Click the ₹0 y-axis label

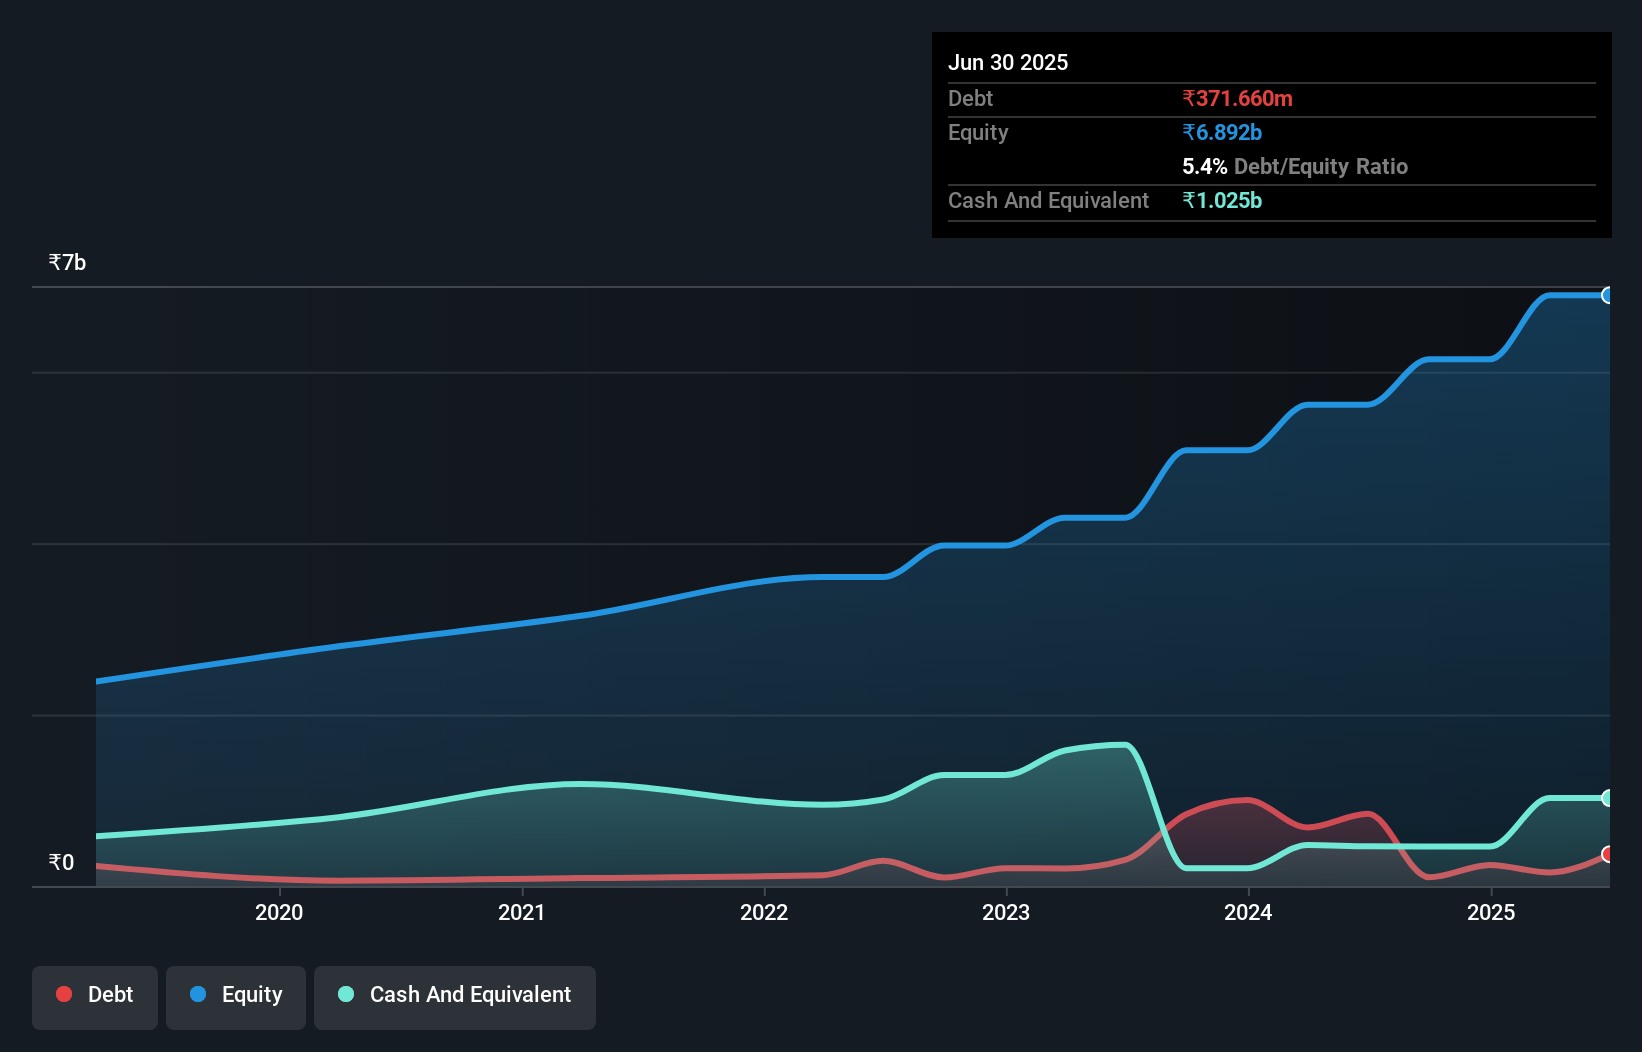pos(61,862)
